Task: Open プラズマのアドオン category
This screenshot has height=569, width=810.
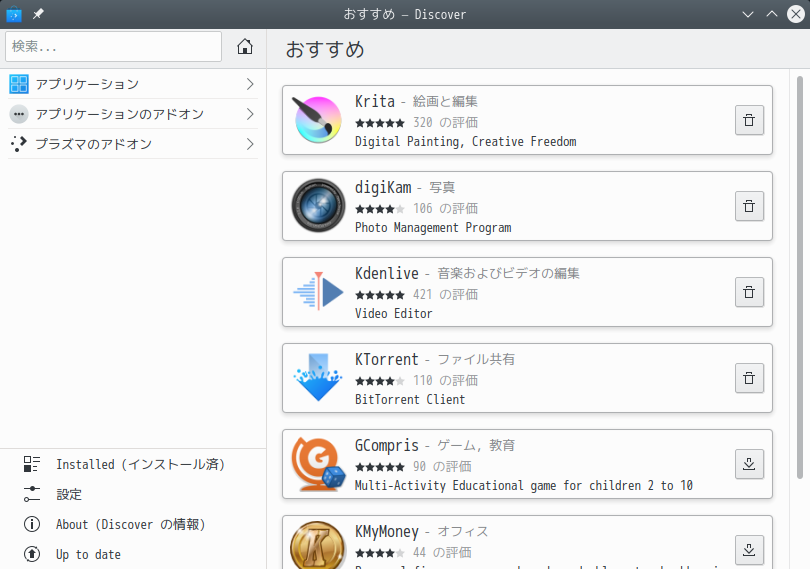Action: (x=133, y=144)
